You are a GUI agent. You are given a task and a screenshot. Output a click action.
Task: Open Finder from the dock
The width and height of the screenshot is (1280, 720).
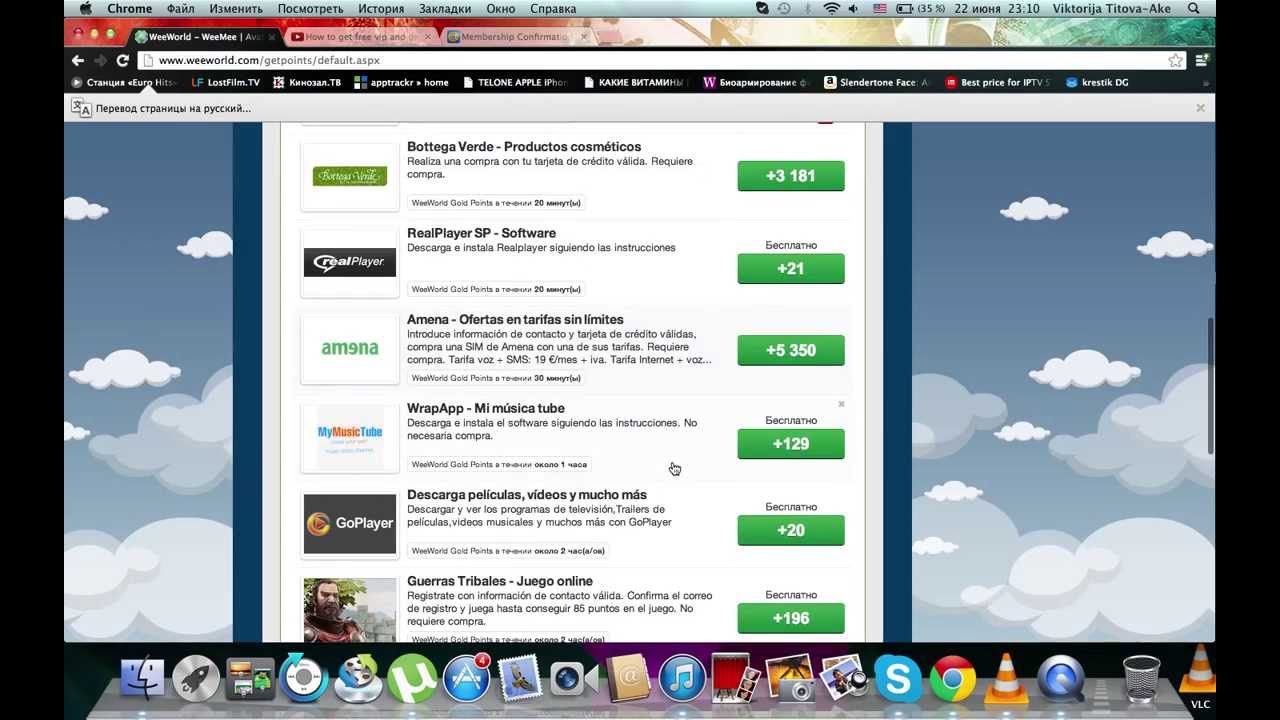[x=142, y=679]
